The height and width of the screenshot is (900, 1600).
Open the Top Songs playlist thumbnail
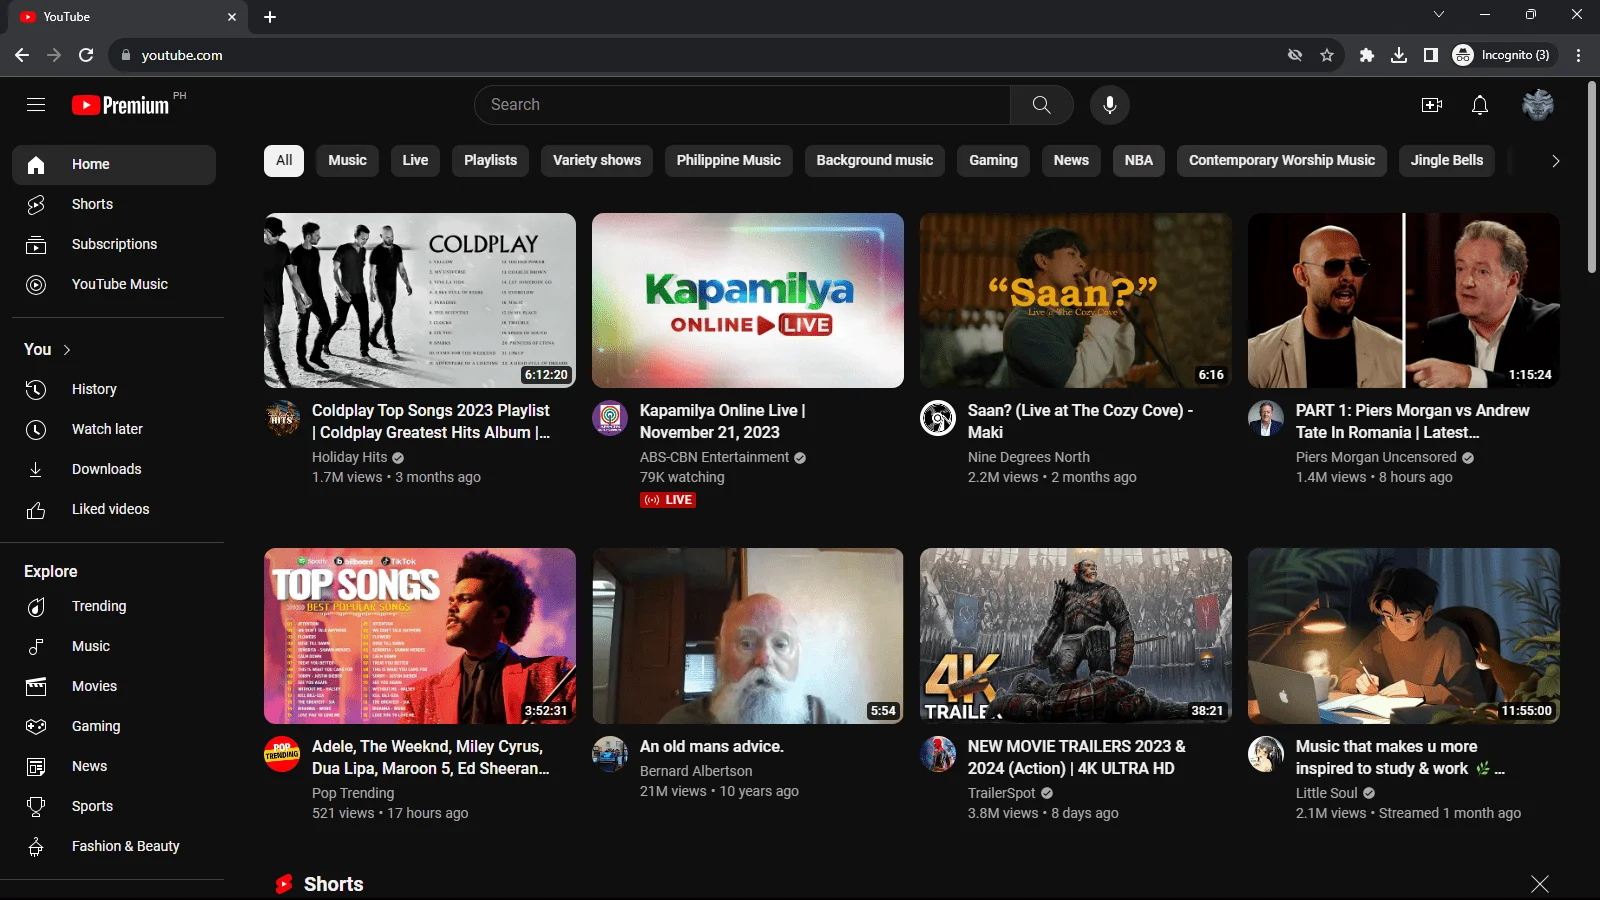click(x=420, y=636)
